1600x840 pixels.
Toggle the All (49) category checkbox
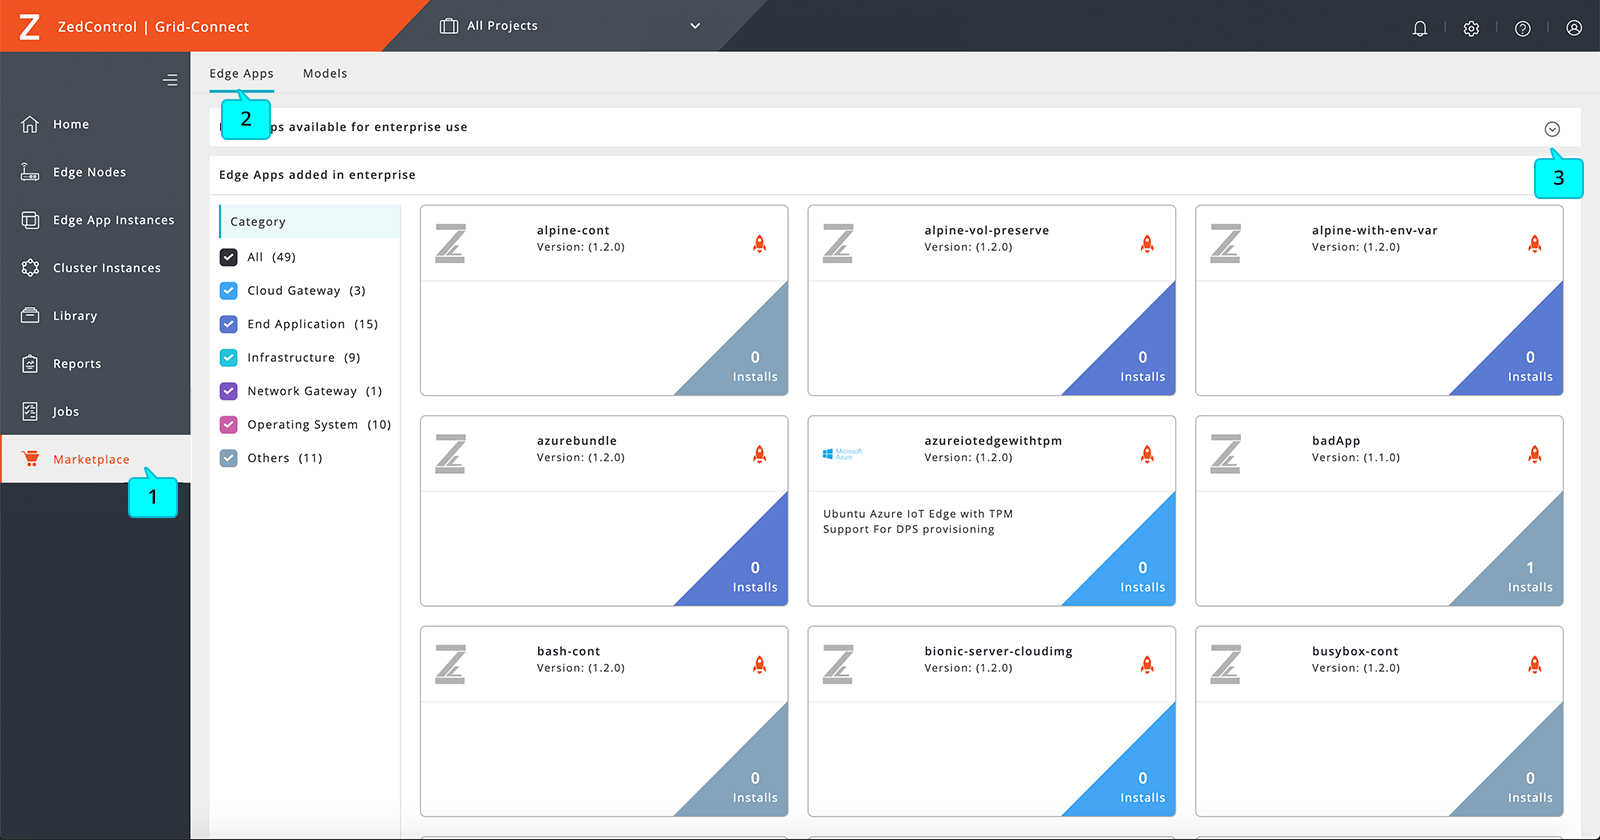point(229,257)
